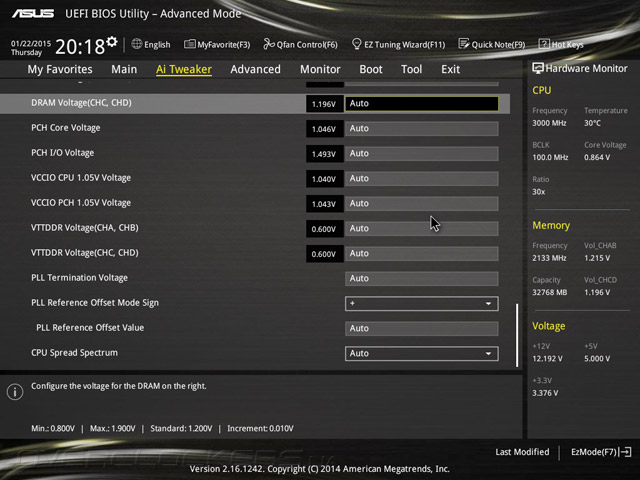Click the 12.192 V reading
Viewport: 640px width, 480px height.
pos(547,359)
